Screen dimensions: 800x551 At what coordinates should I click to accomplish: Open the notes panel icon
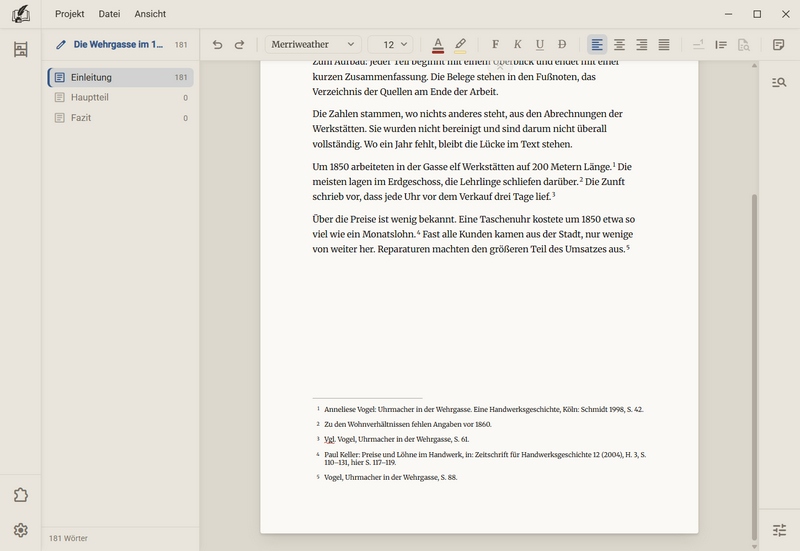(x=778, y=44)
